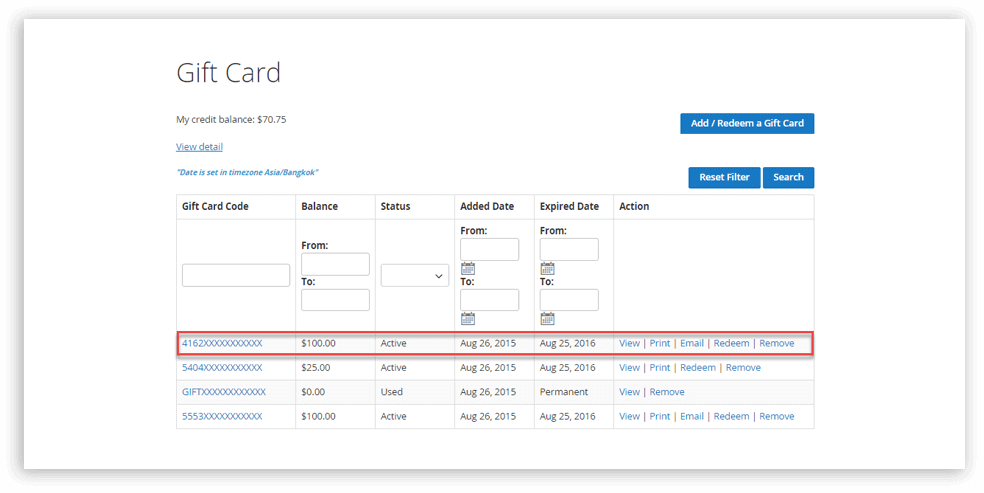
Task: Click the Expired Date From text field
Action: click(569, 249)
